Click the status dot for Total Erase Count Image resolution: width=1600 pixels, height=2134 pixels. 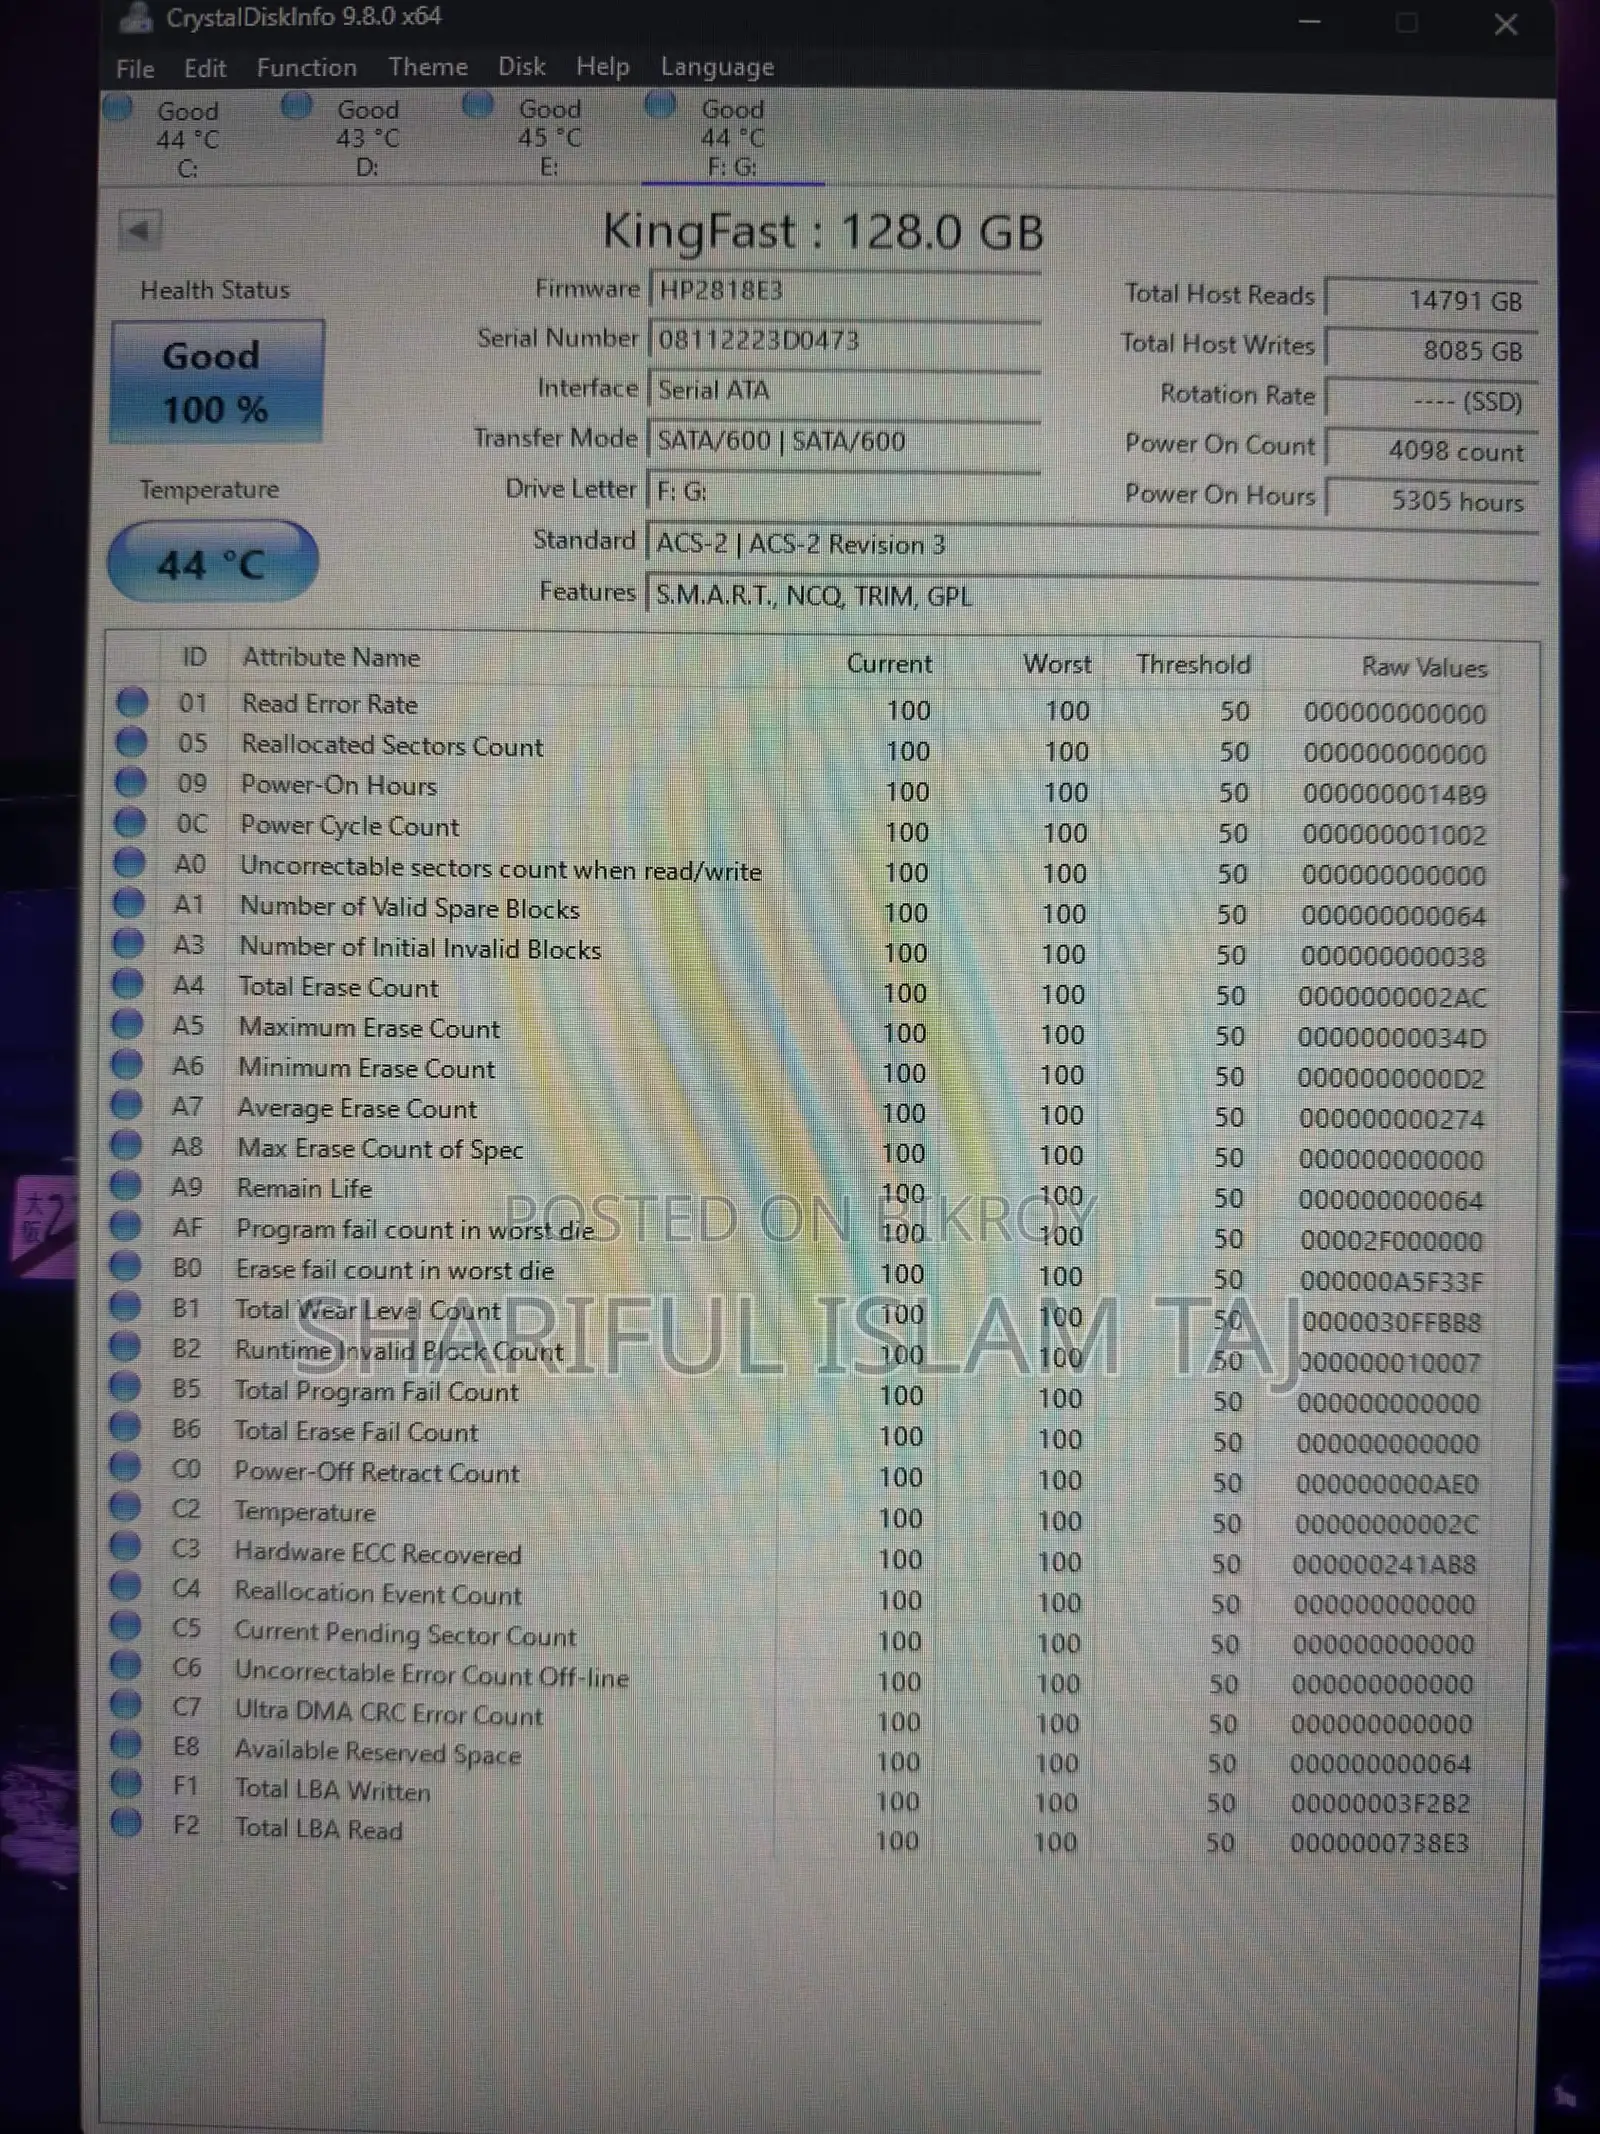(x=128, y=984)
